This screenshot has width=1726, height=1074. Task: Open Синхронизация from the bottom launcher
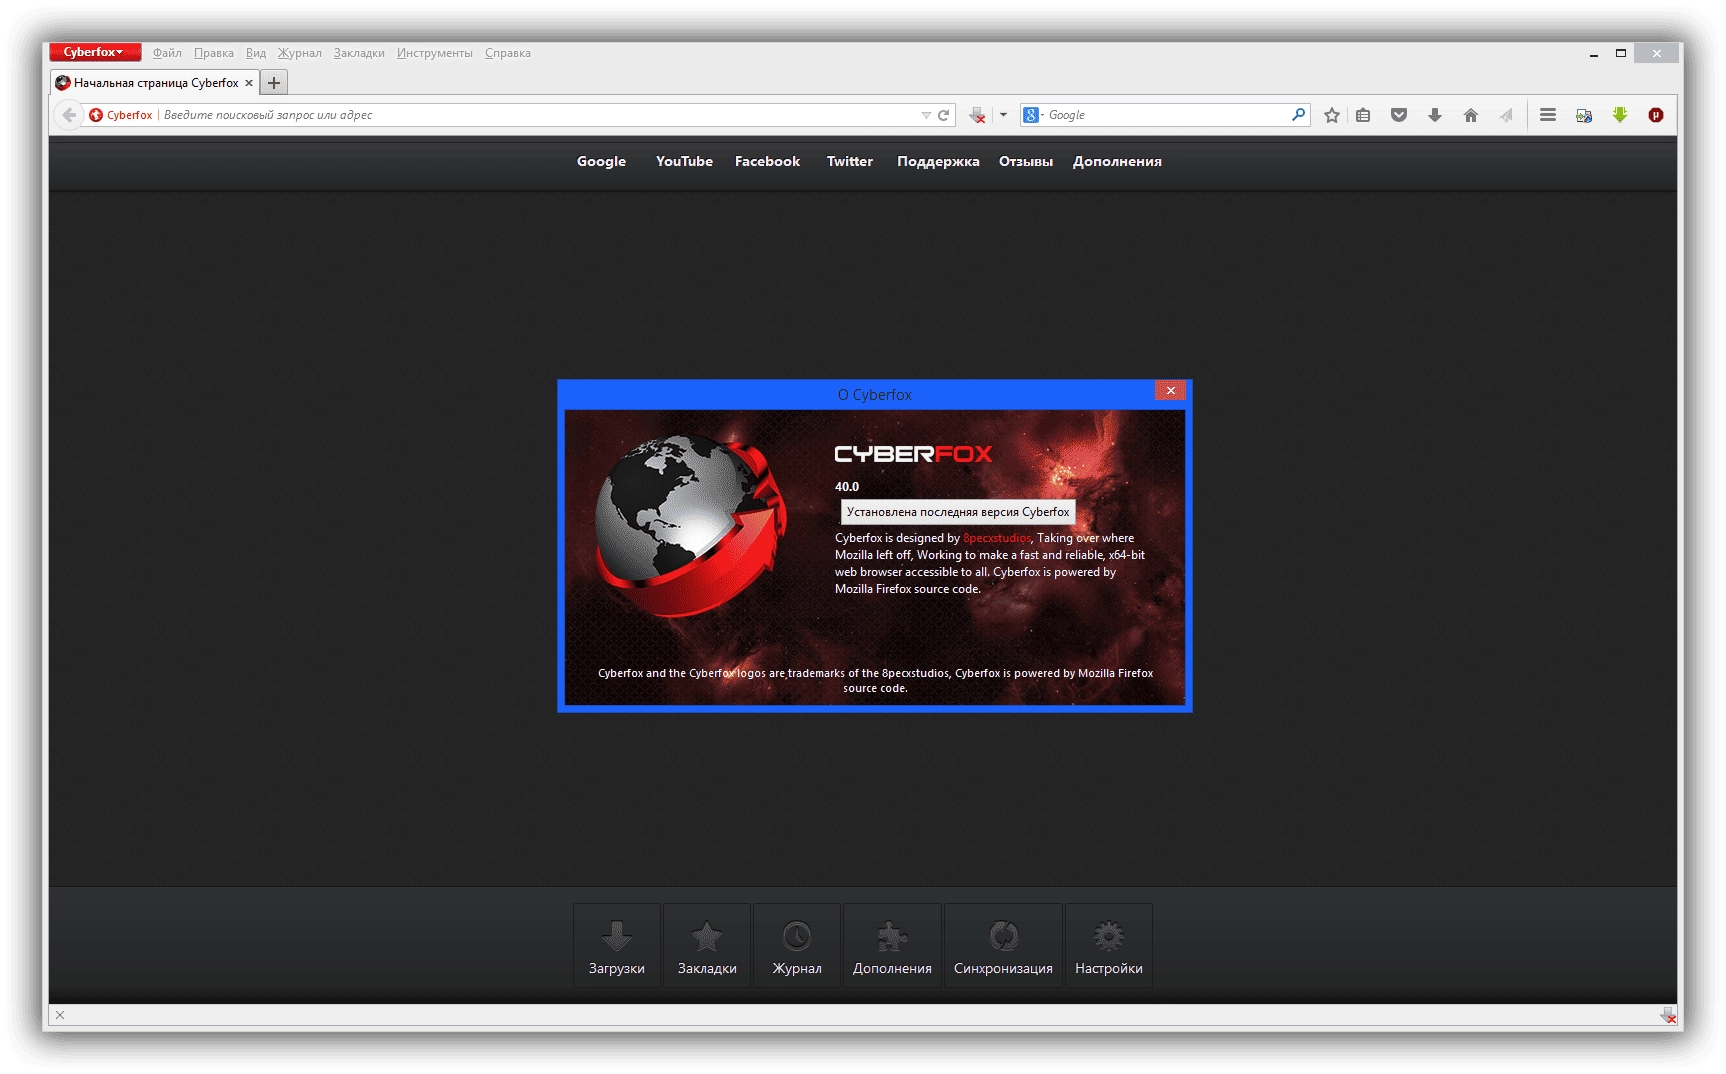(1003, 946)
